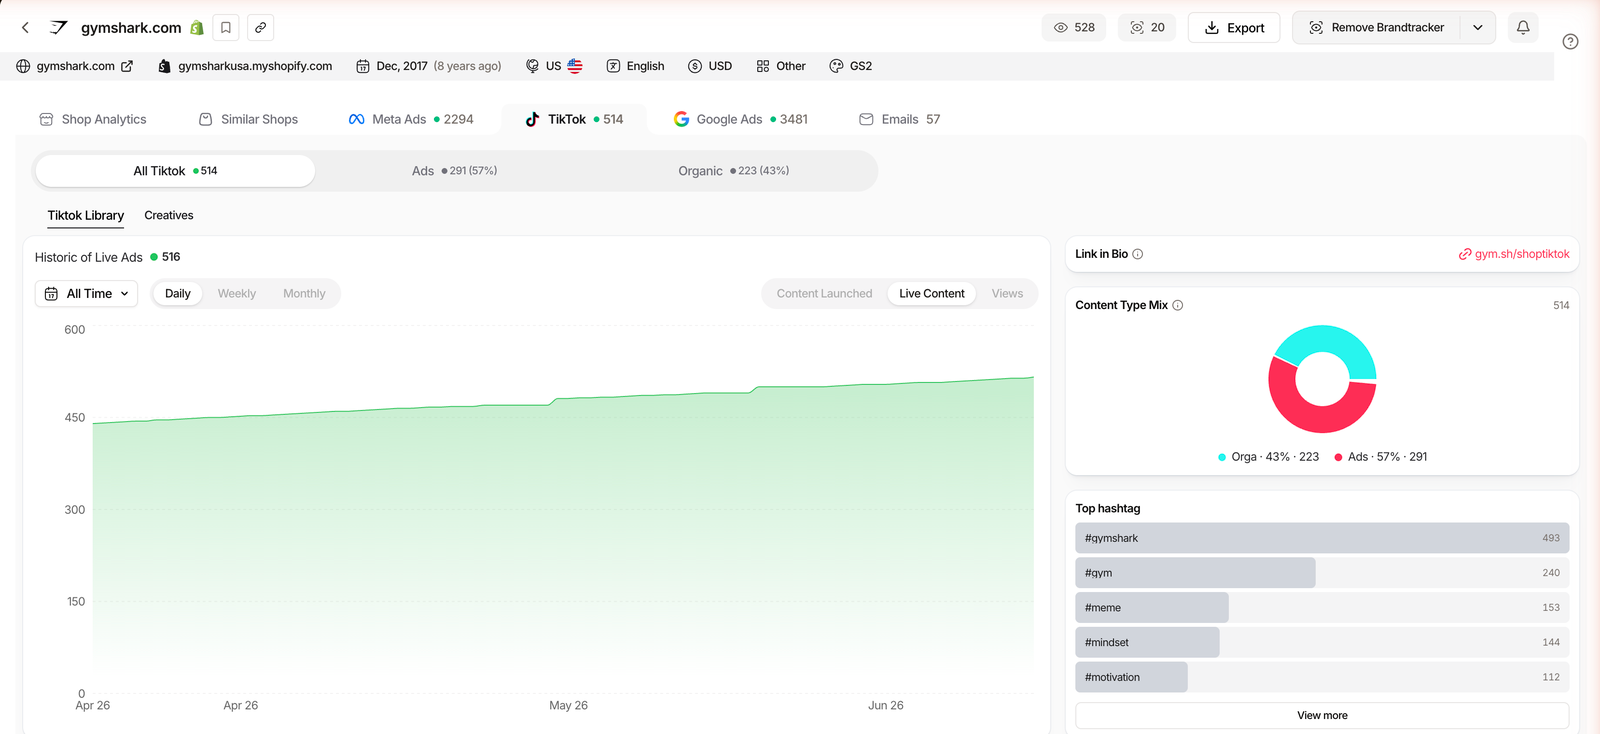The image size is (1600, 734).
Task: Open the Shop Analytics tab
Action: click(x=93, y=119)
